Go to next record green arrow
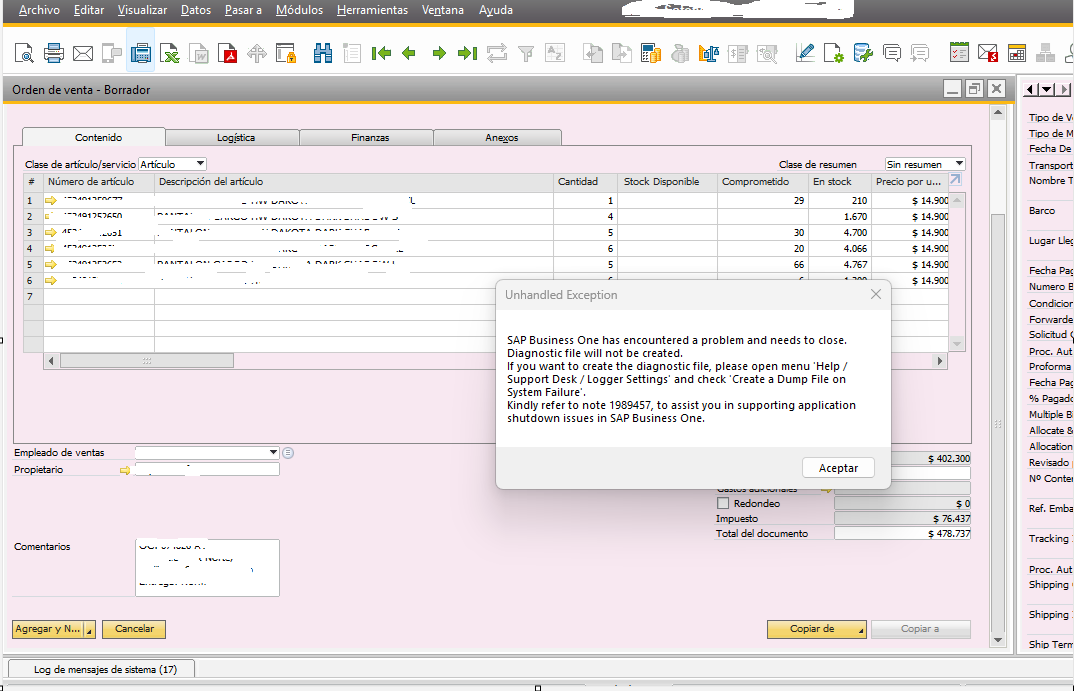The width and height of the screenshot is (1074, 691). click(x=439, y=53)
